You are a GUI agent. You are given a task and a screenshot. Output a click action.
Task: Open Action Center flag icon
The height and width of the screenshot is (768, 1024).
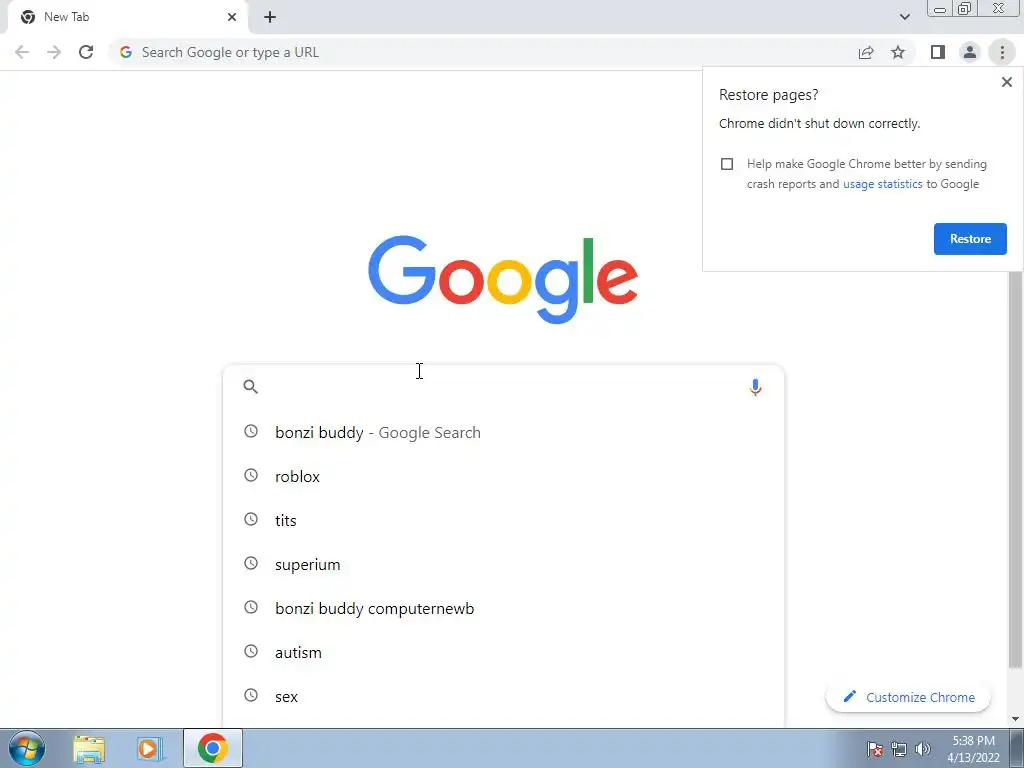(x=875, y=749)
